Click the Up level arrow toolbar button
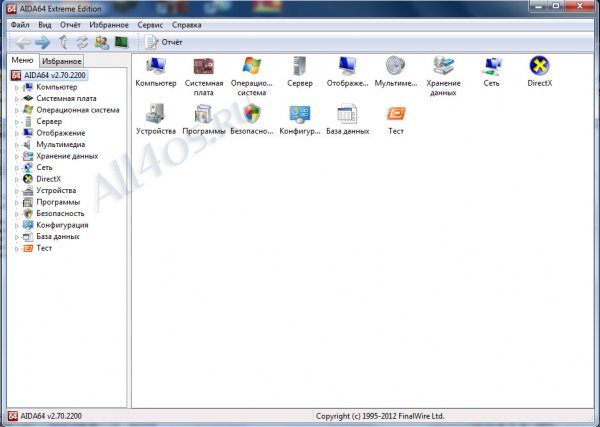 64,42
